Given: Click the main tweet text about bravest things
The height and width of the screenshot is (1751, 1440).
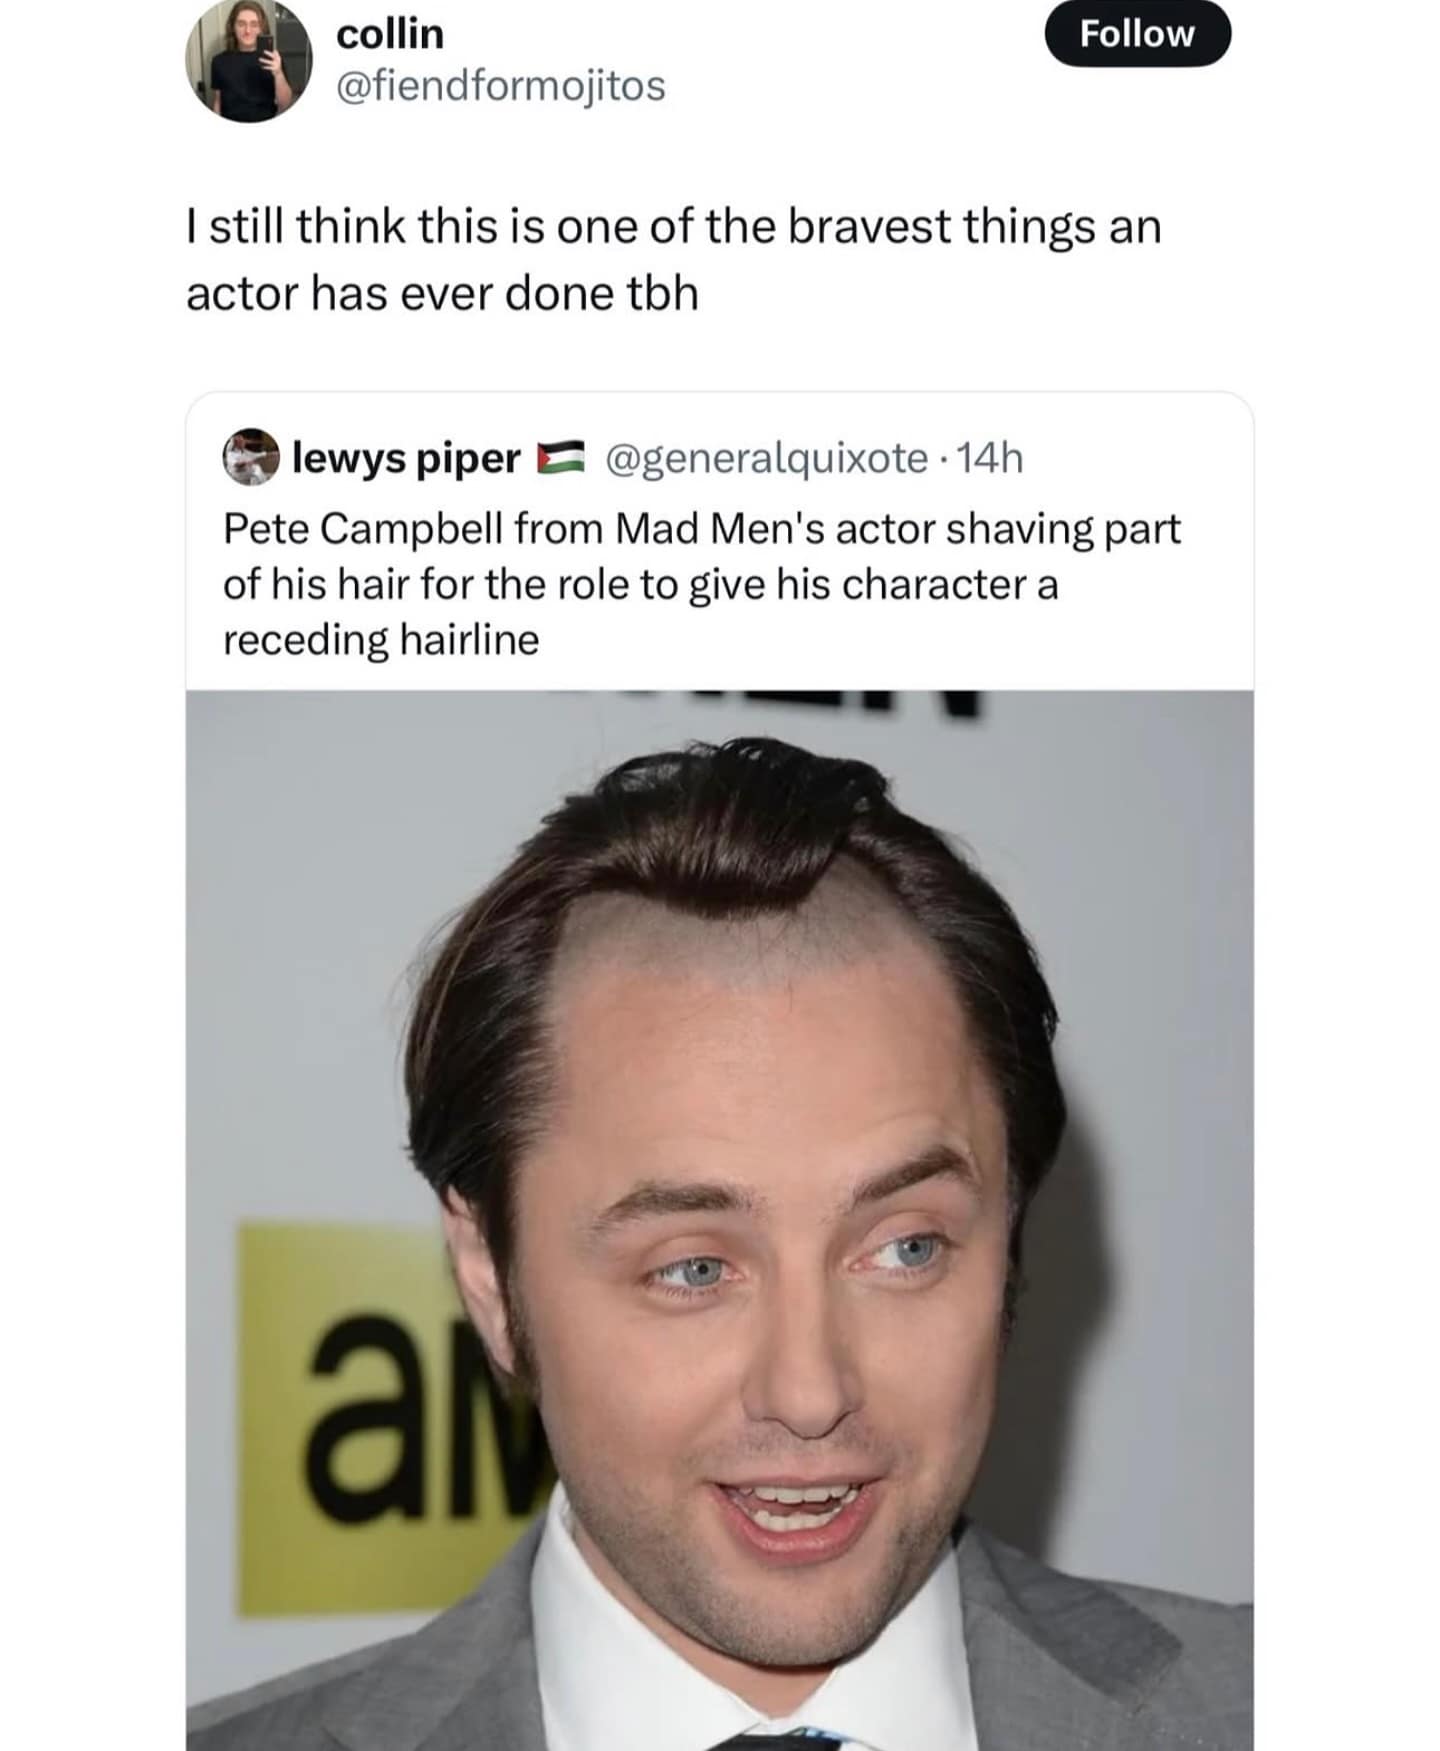Looking at the screenshot, I should point(673,260).
